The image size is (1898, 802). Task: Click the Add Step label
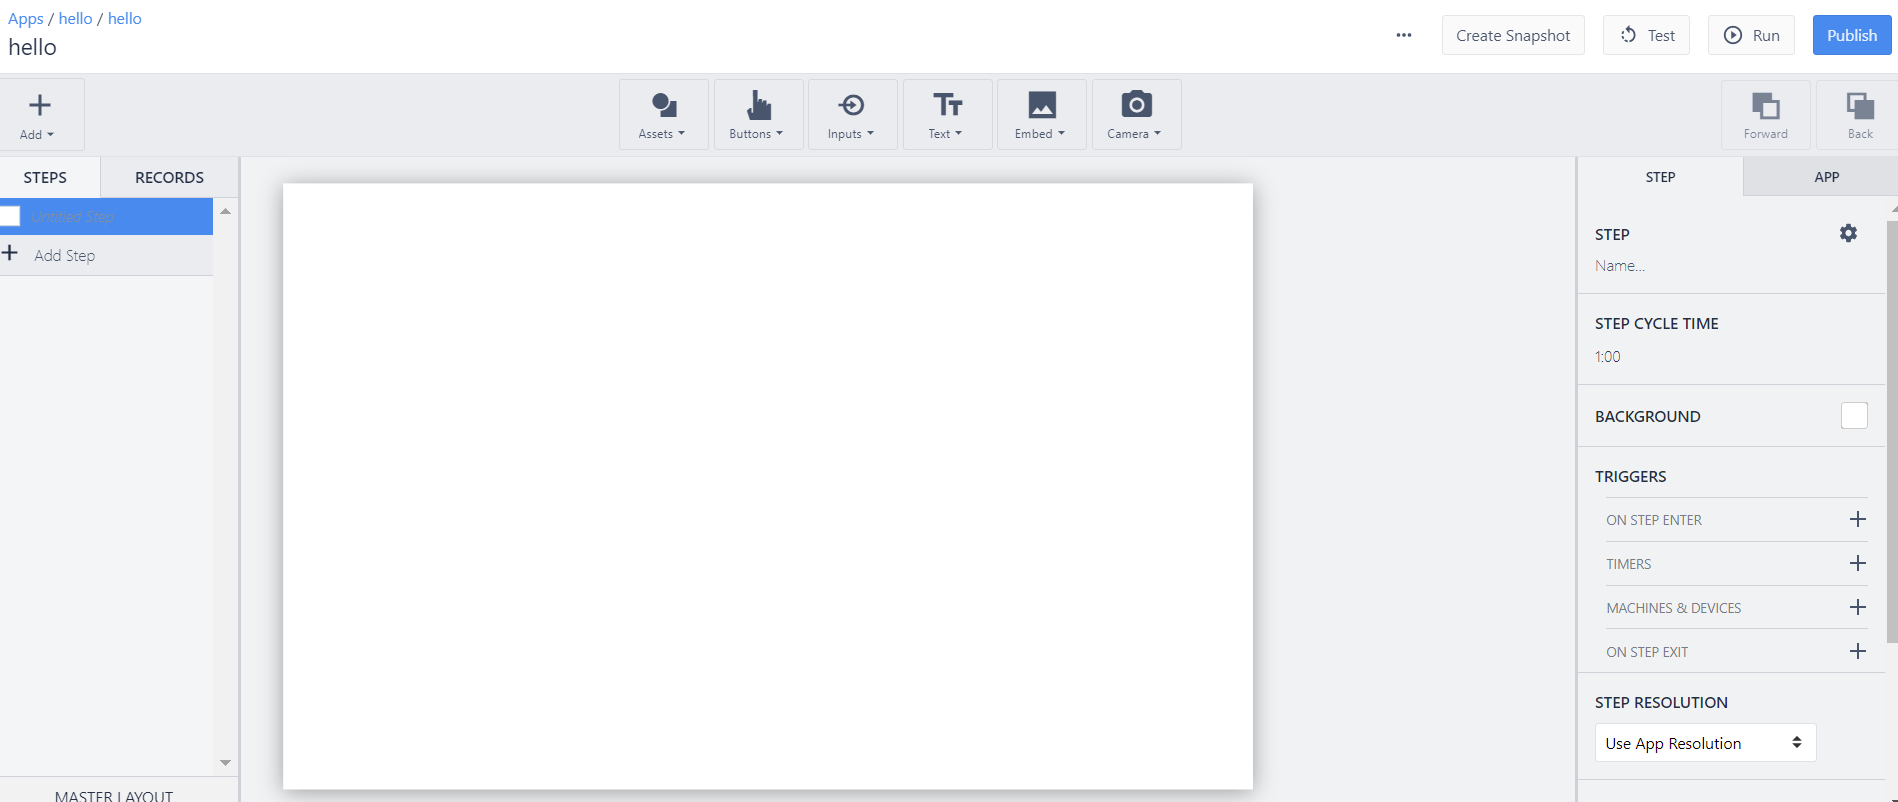click(x=65, y=255)
